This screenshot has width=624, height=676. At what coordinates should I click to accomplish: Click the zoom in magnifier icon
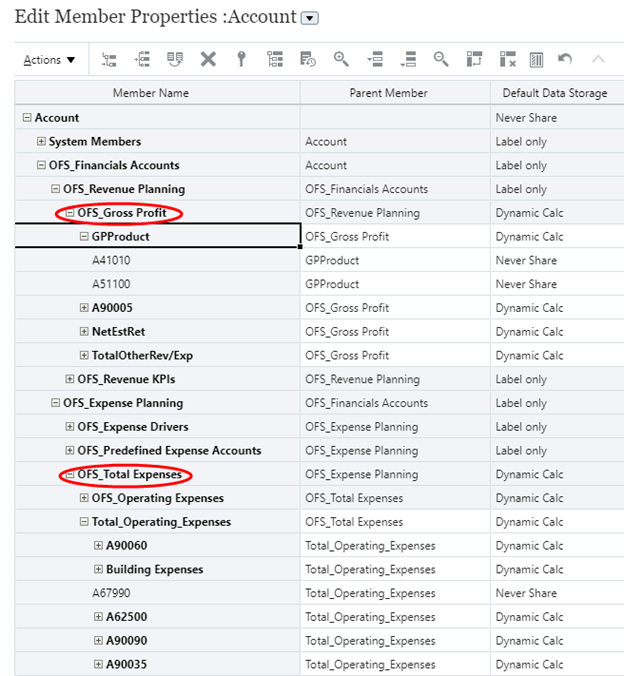click(341, 60)
